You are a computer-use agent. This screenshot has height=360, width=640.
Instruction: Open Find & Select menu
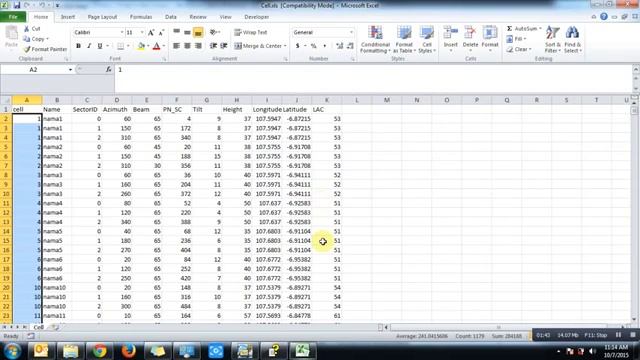point(572,39)
